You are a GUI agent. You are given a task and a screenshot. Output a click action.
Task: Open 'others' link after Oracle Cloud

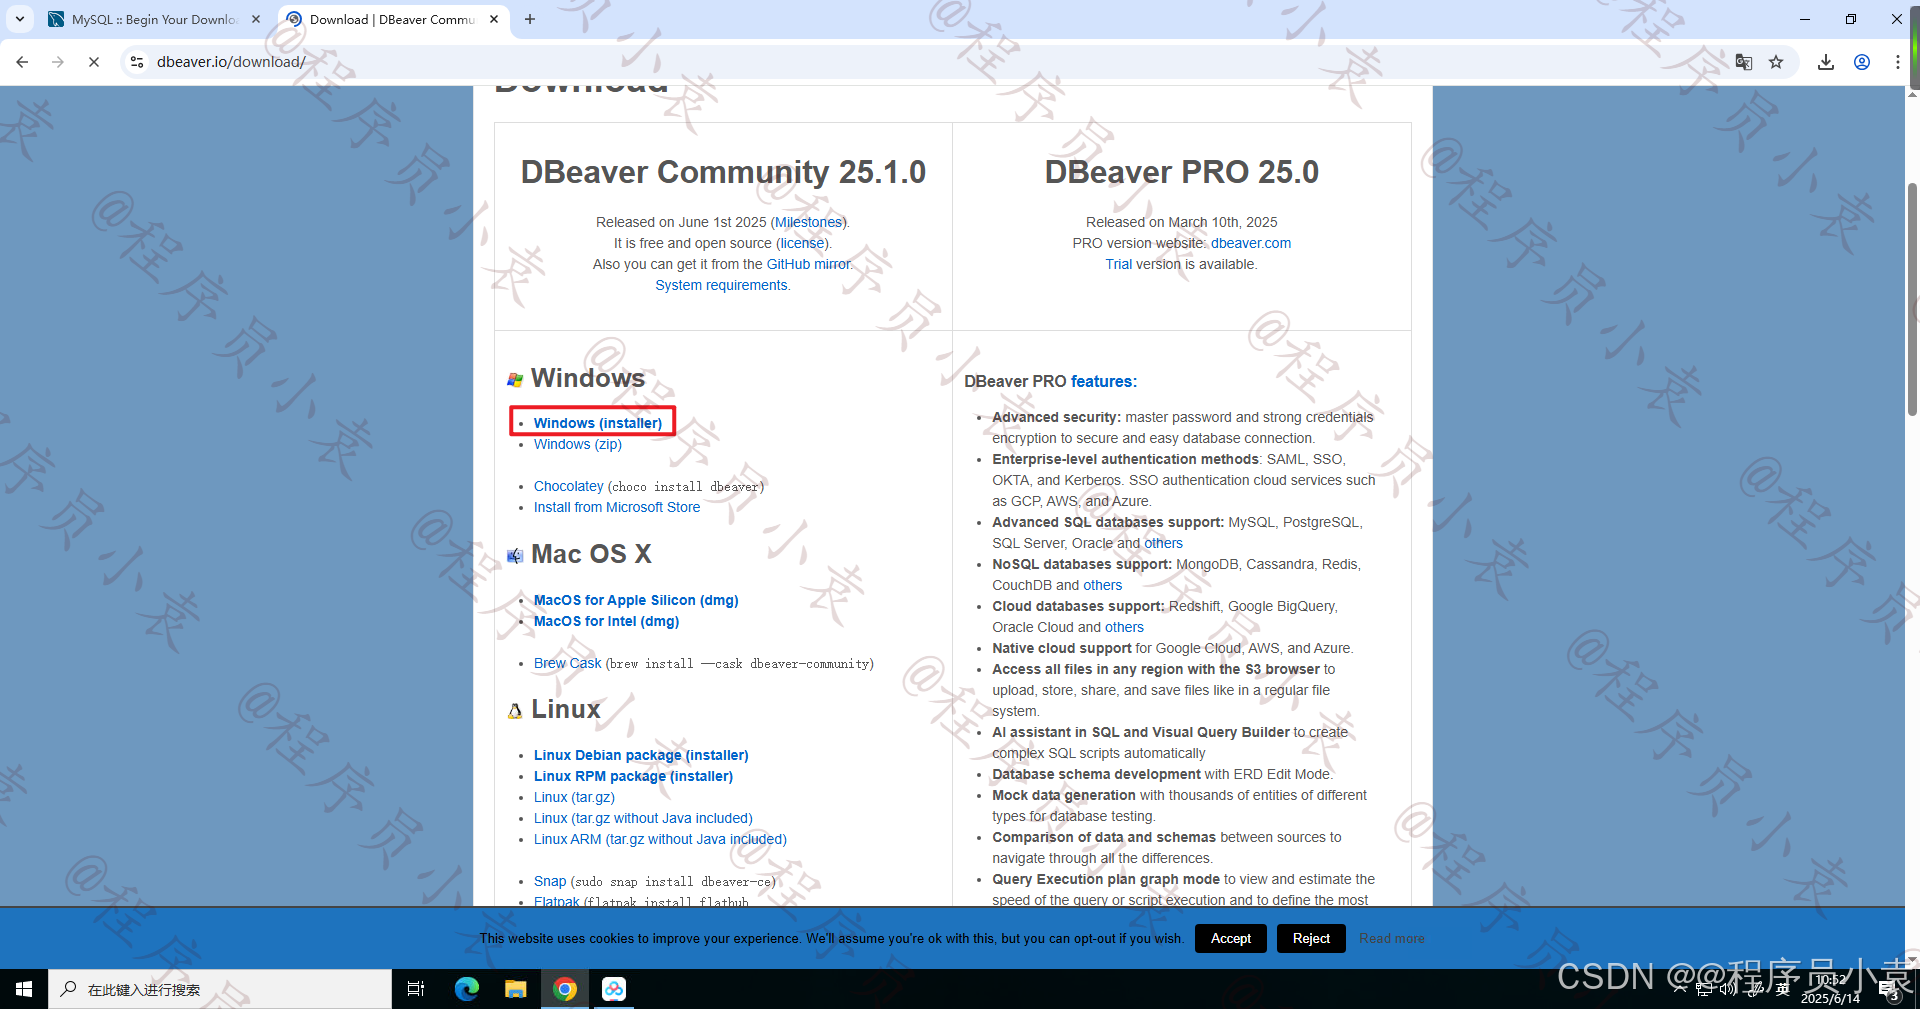1124,627
